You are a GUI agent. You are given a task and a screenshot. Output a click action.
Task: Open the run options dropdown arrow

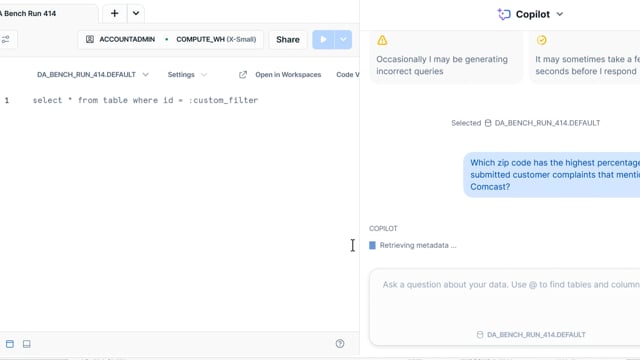pyautogui.click(x=343, y=40)
